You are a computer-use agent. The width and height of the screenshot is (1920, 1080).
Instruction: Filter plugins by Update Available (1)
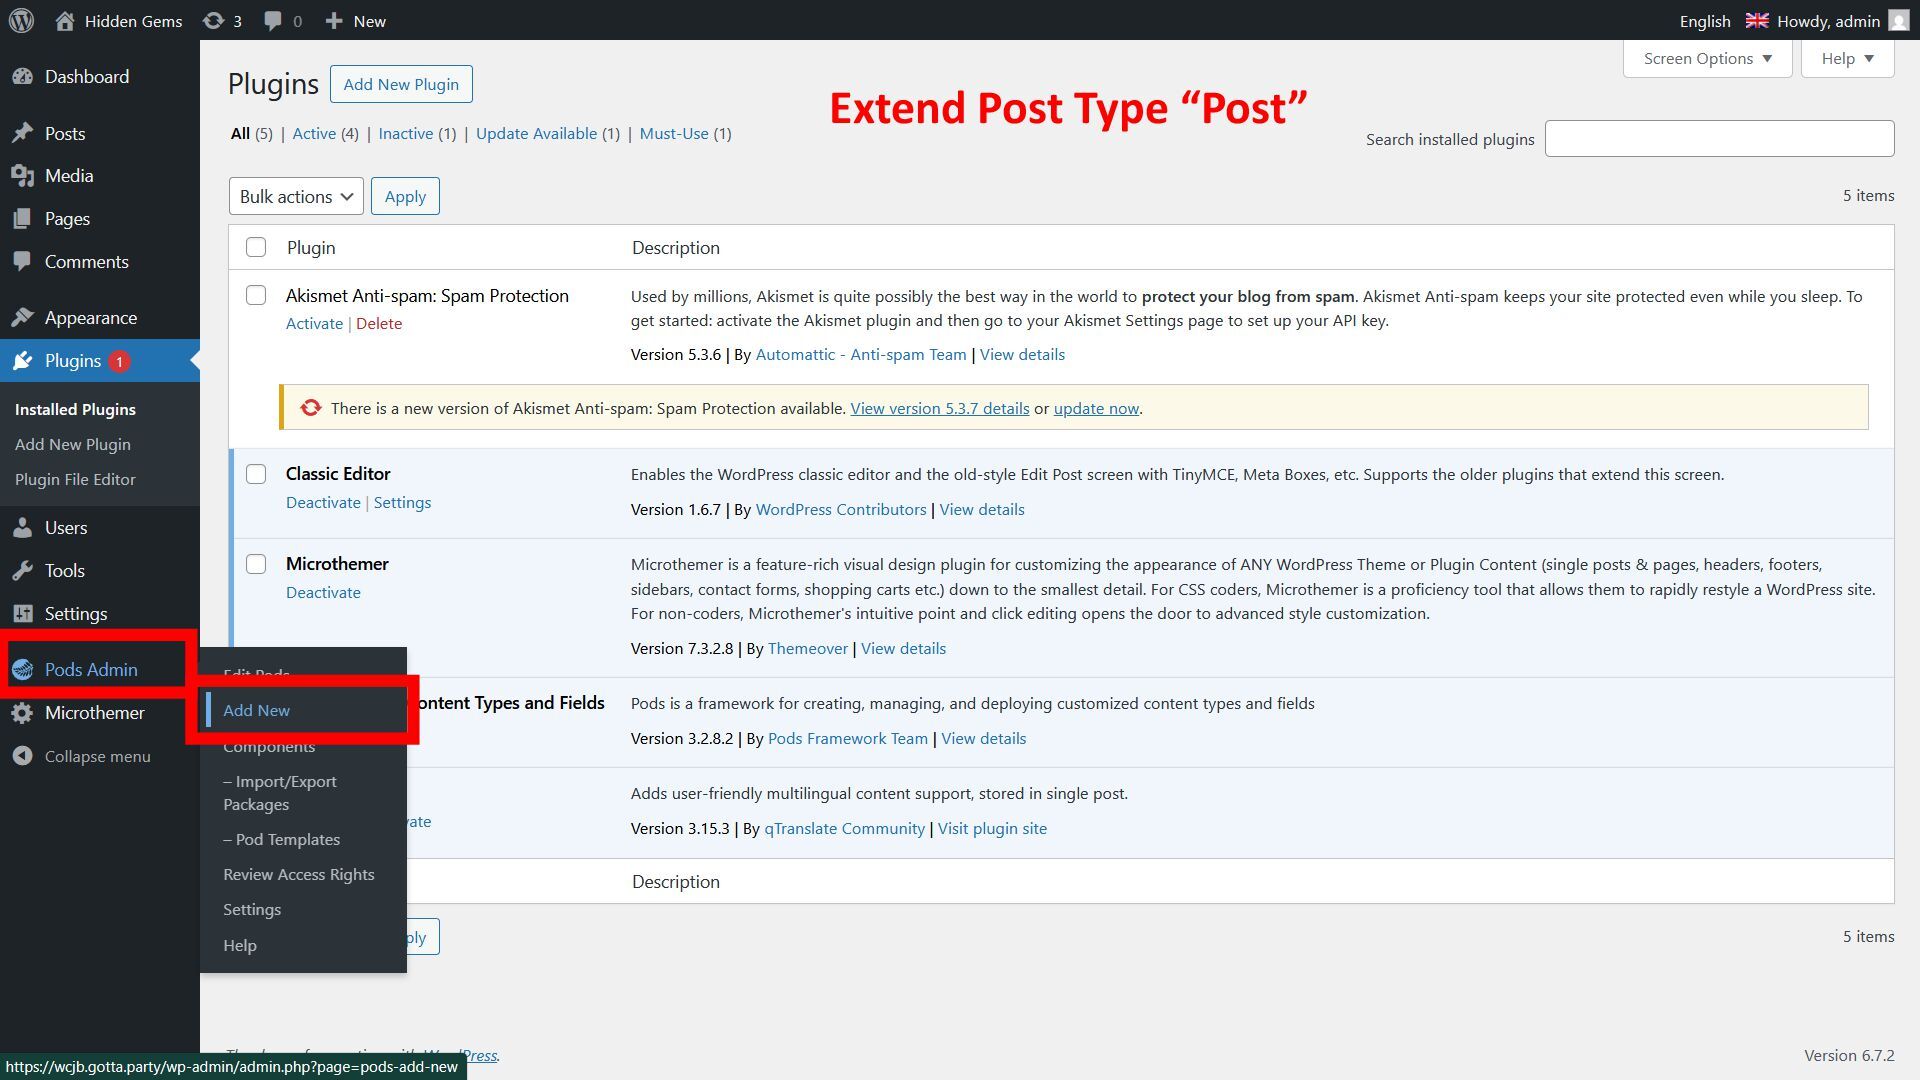(x=548, y=133)
